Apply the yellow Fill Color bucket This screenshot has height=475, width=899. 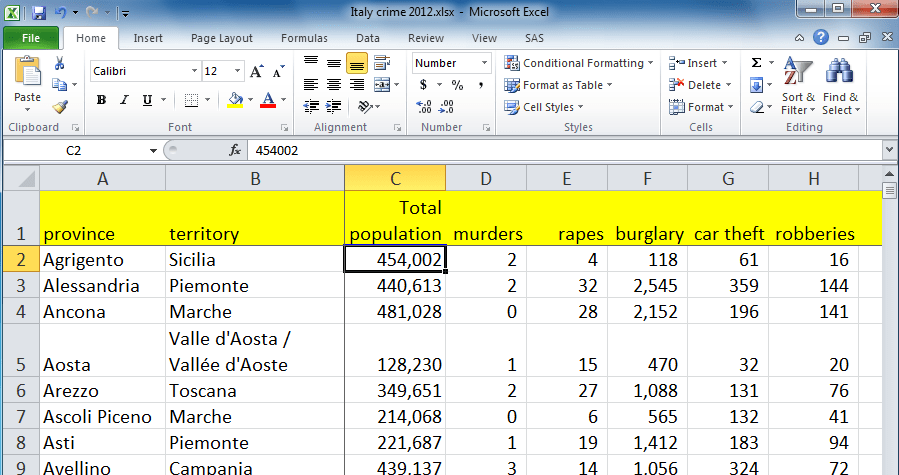235,100
